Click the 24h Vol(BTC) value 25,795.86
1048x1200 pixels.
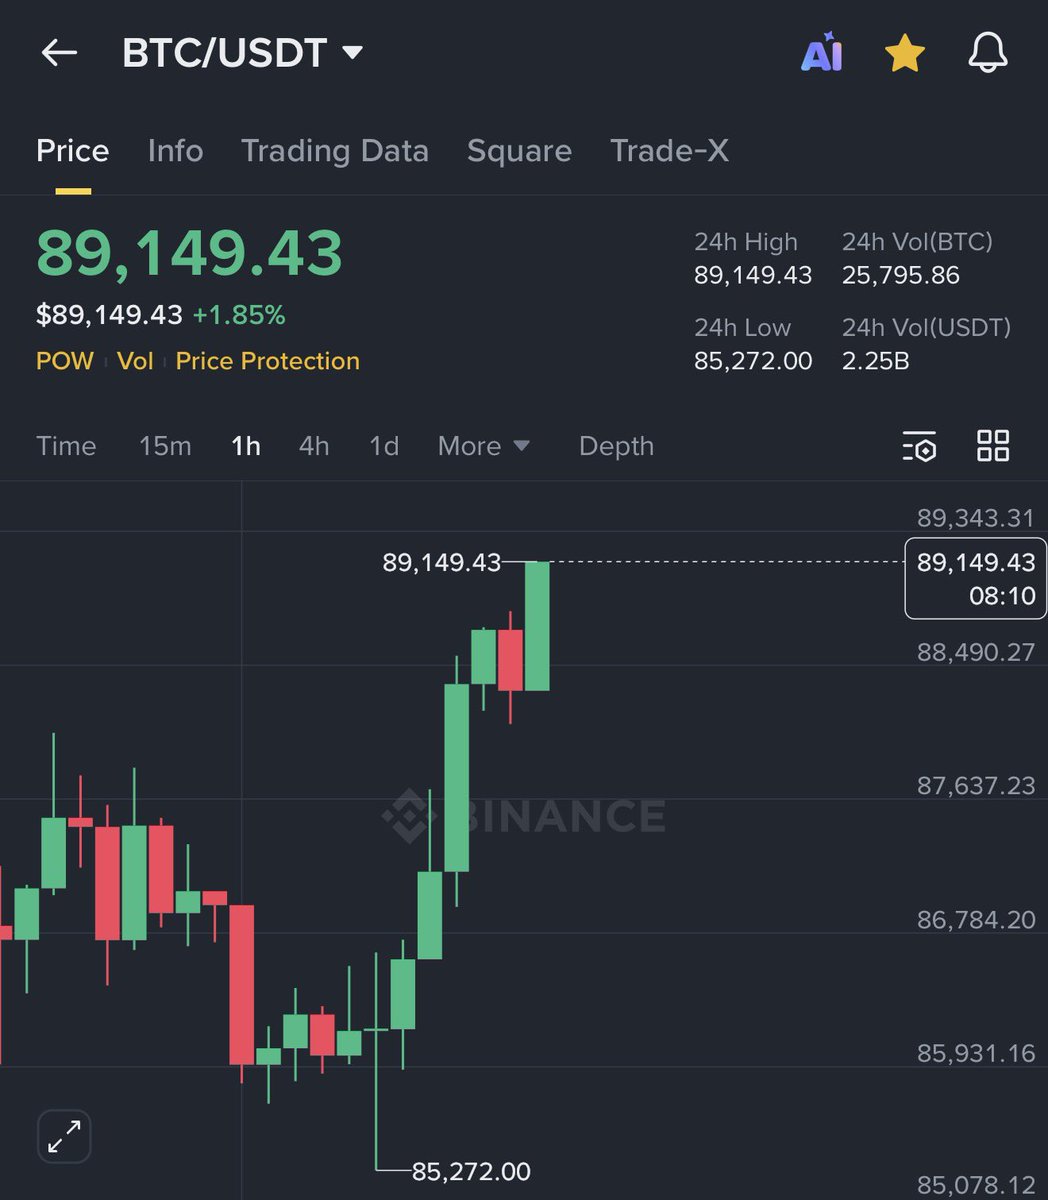(x=901, y=275)
